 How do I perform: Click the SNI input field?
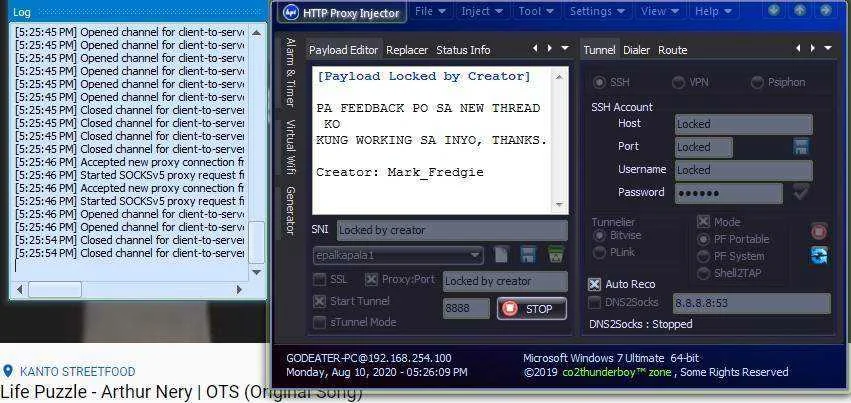point(452,231)
